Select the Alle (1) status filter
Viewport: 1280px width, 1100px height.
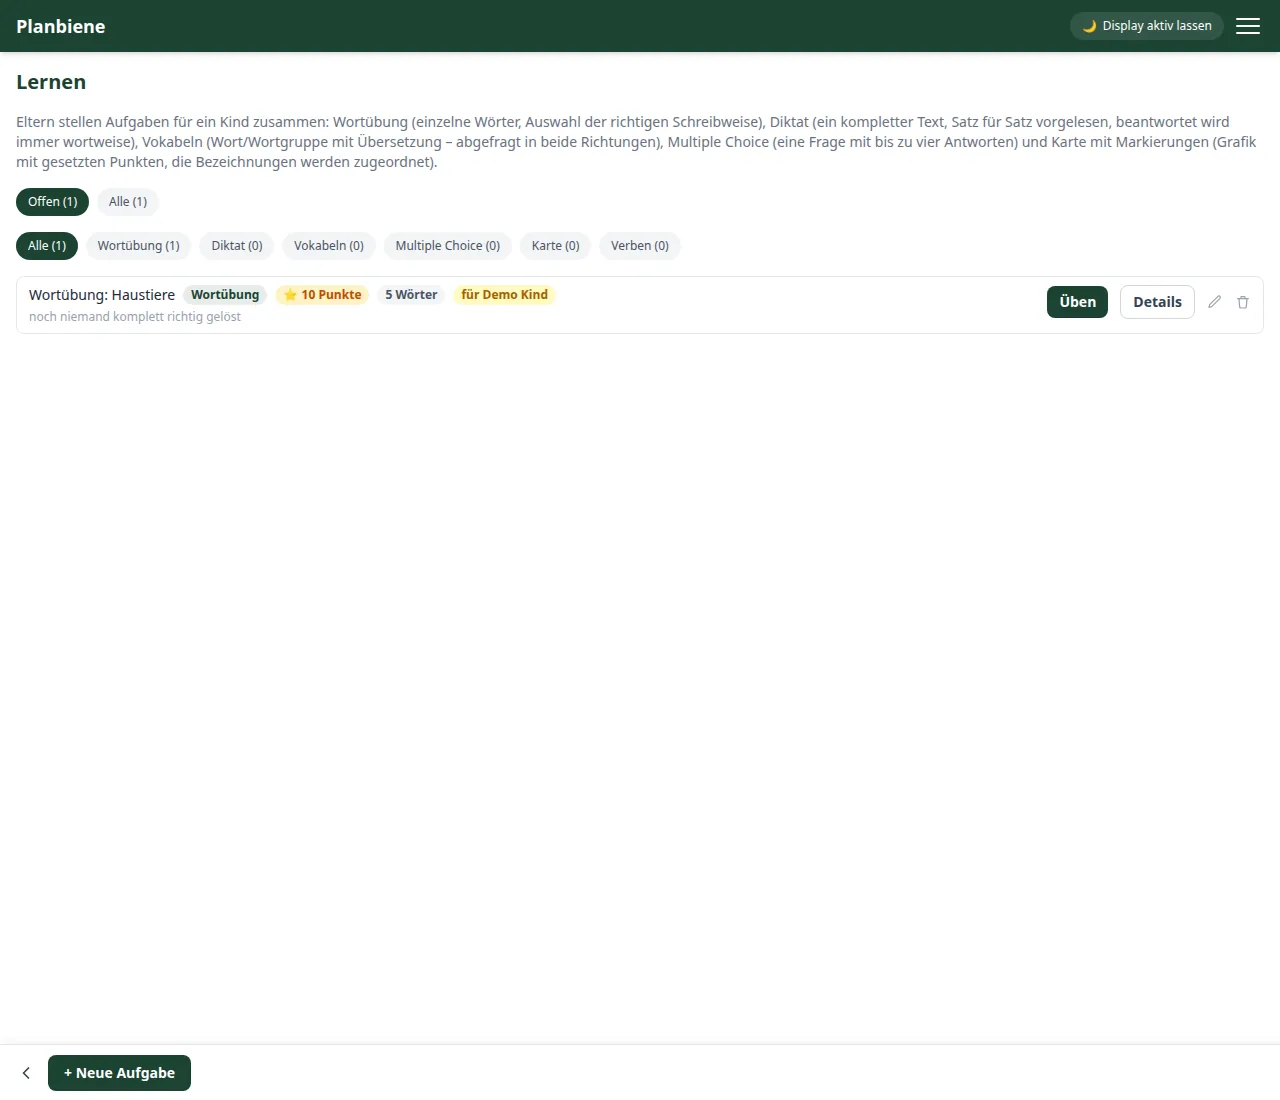[128, 202]
